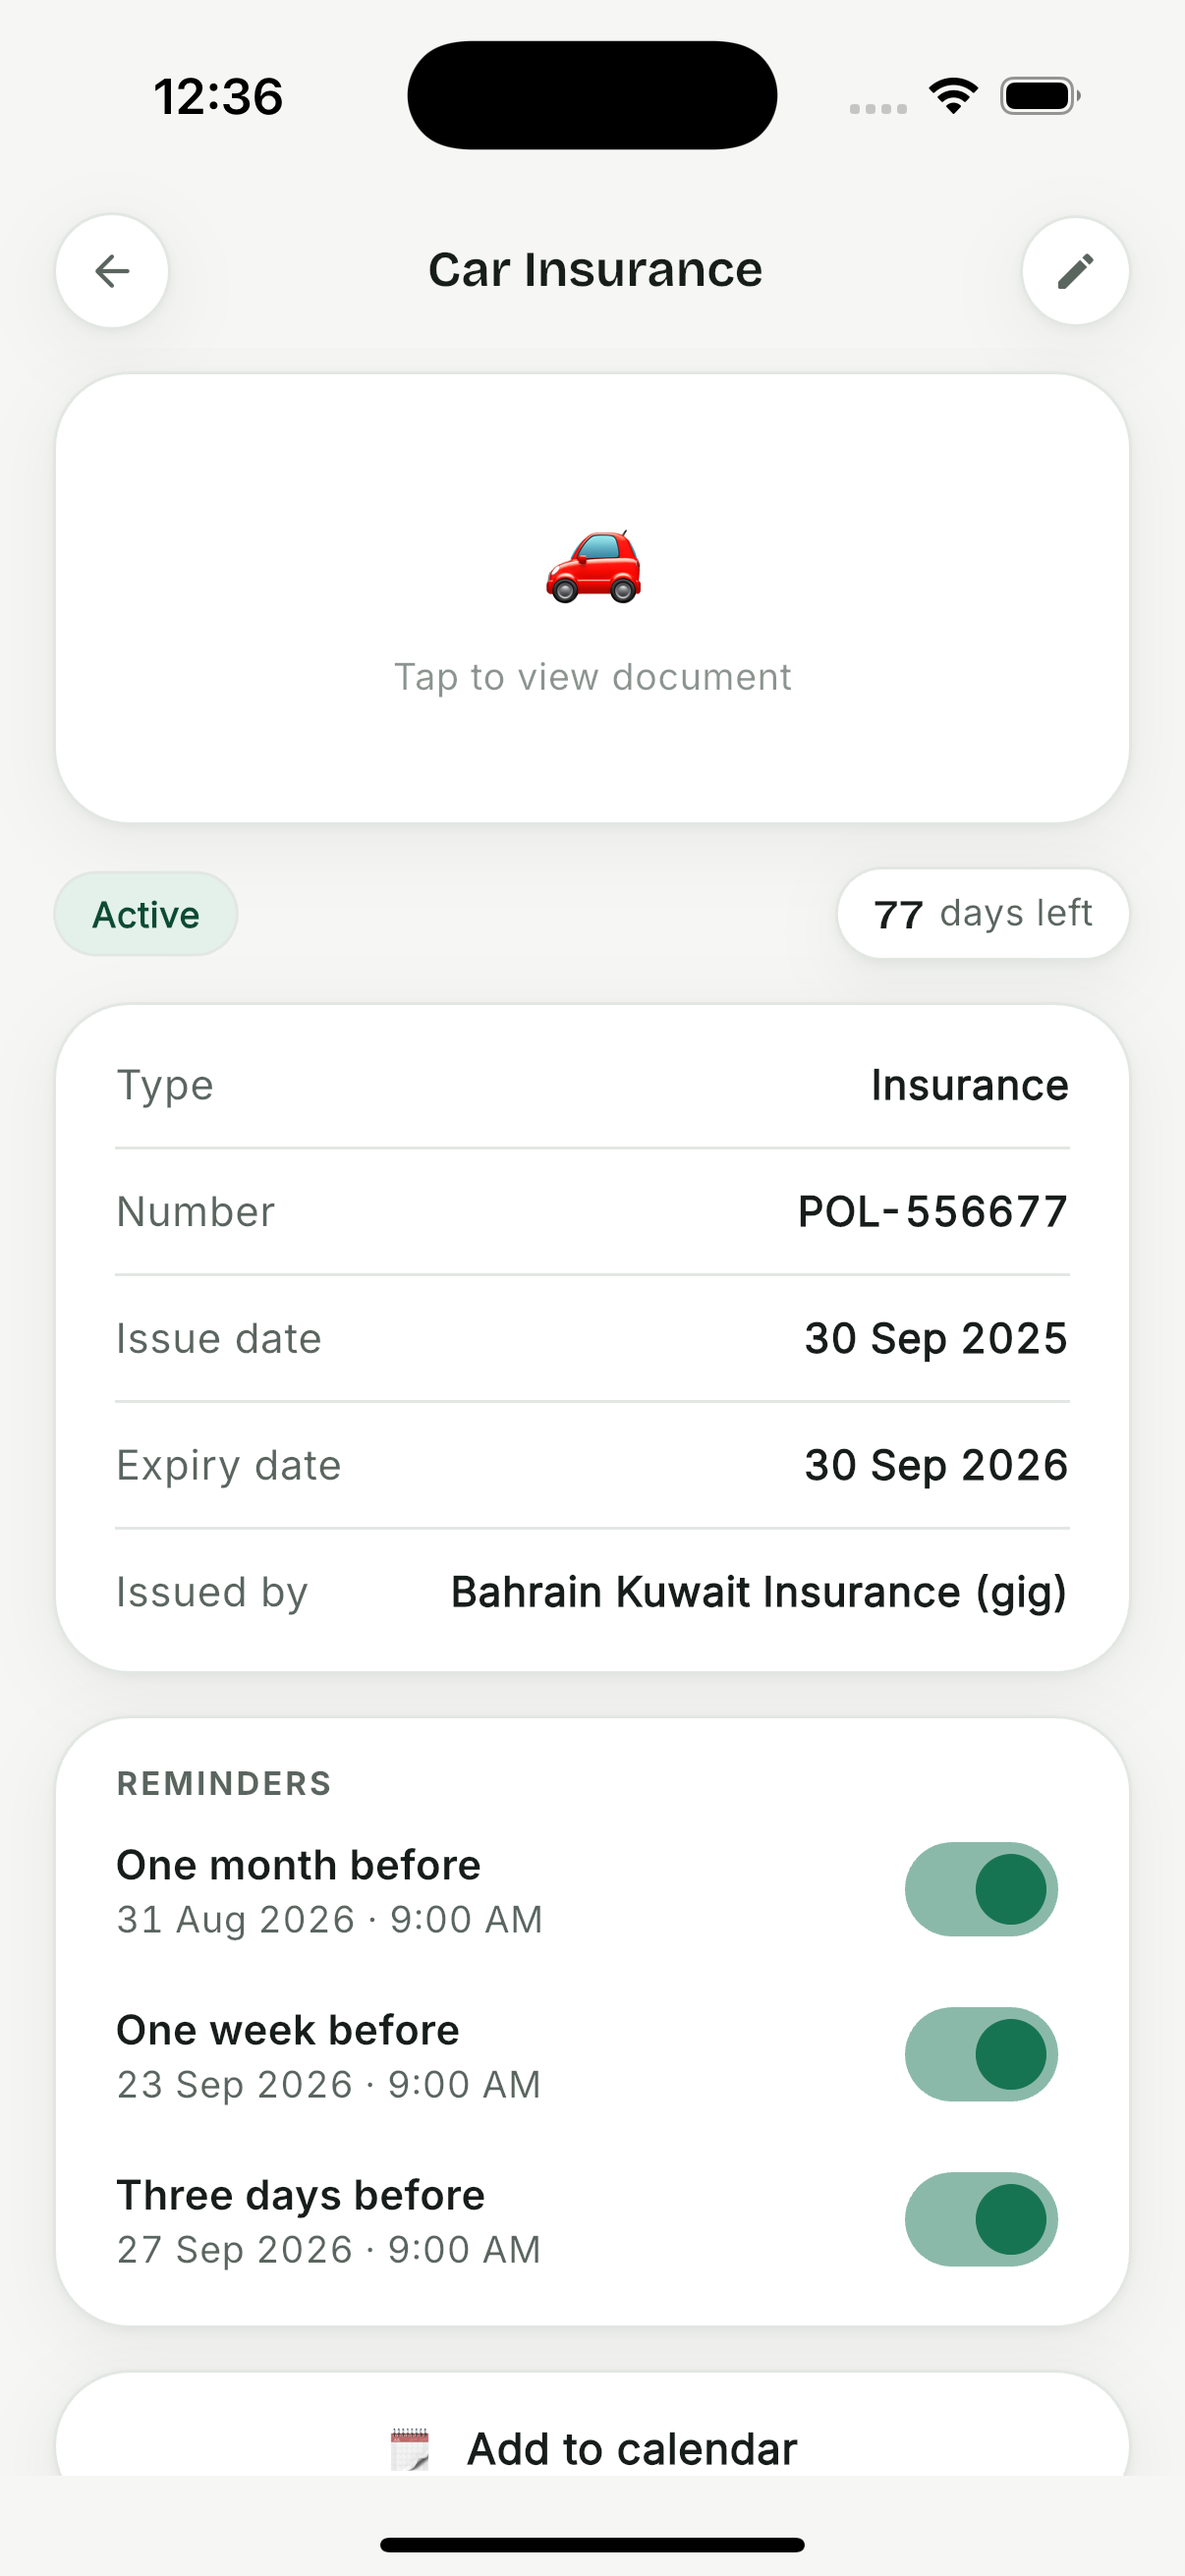Screen dimensions: 1185x2576
Task: Select the policy number POL-556677
Action: point(932,1211)
